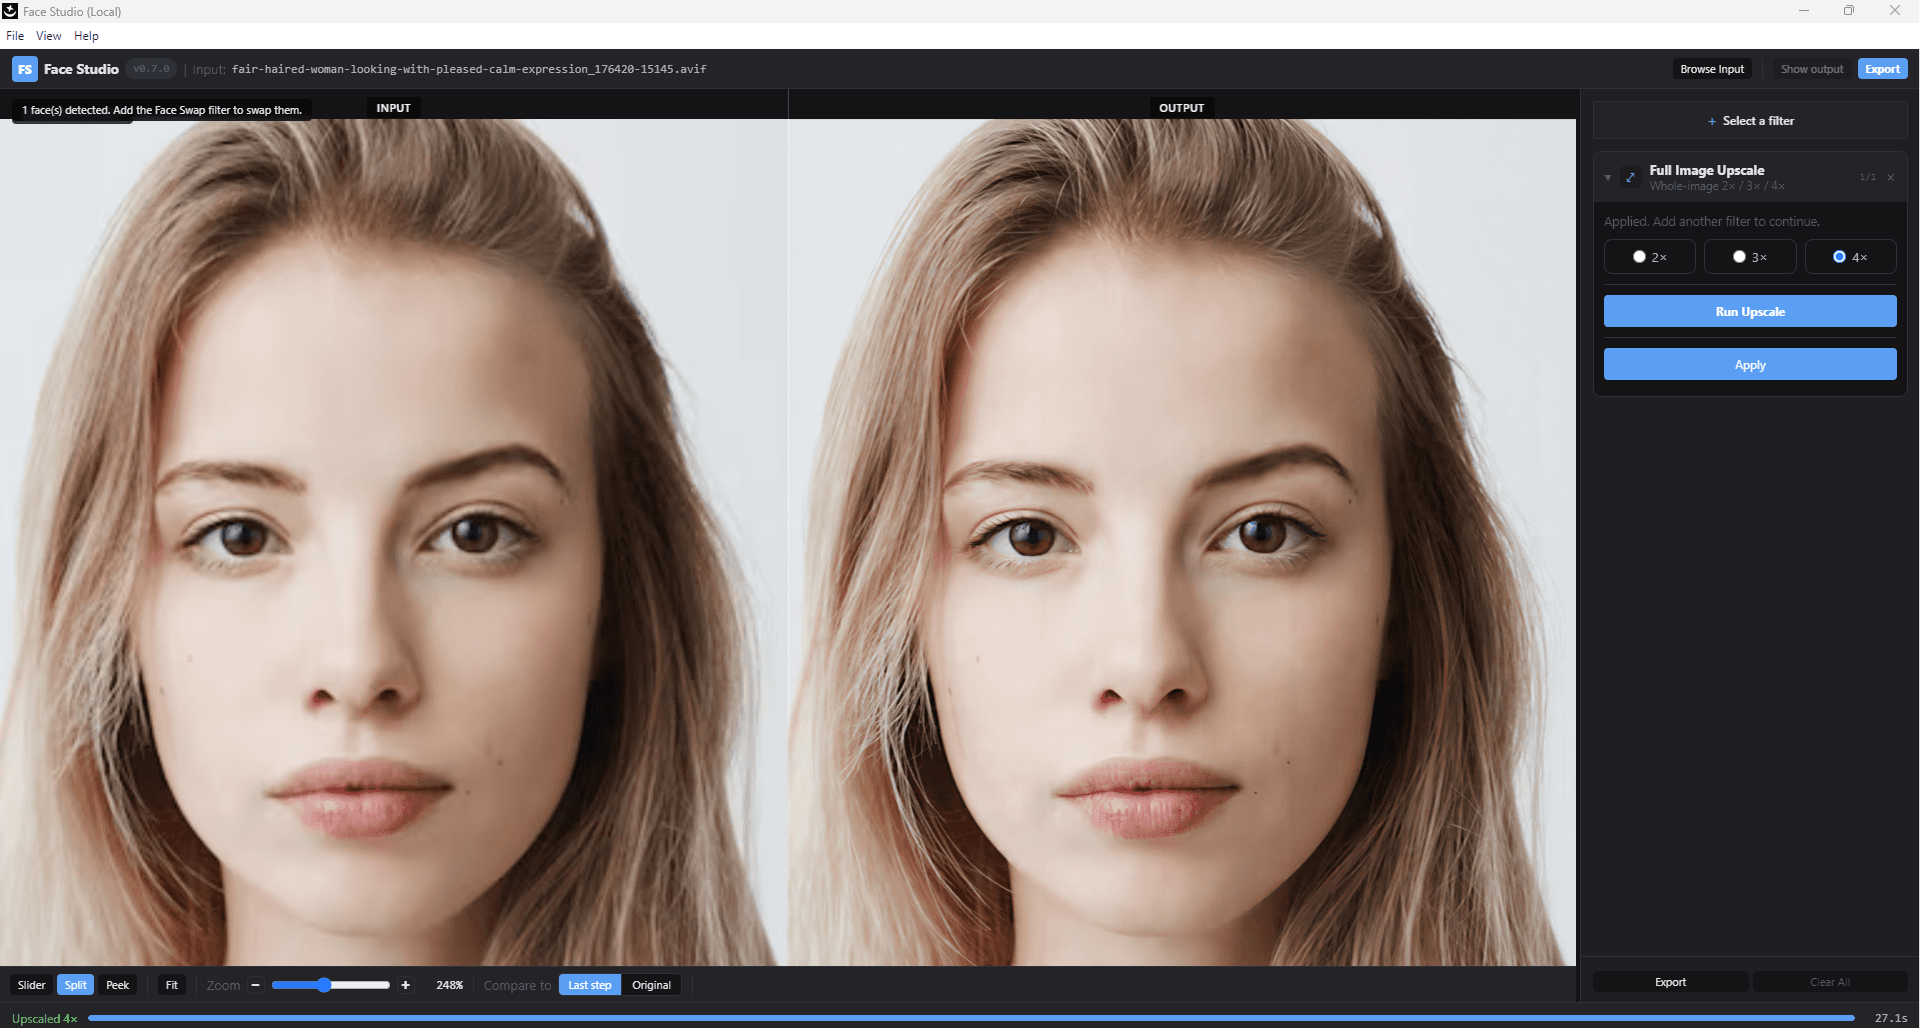Switch the view mode to Split
This screenshot has width=1920, height=1028.
(76, 985)
